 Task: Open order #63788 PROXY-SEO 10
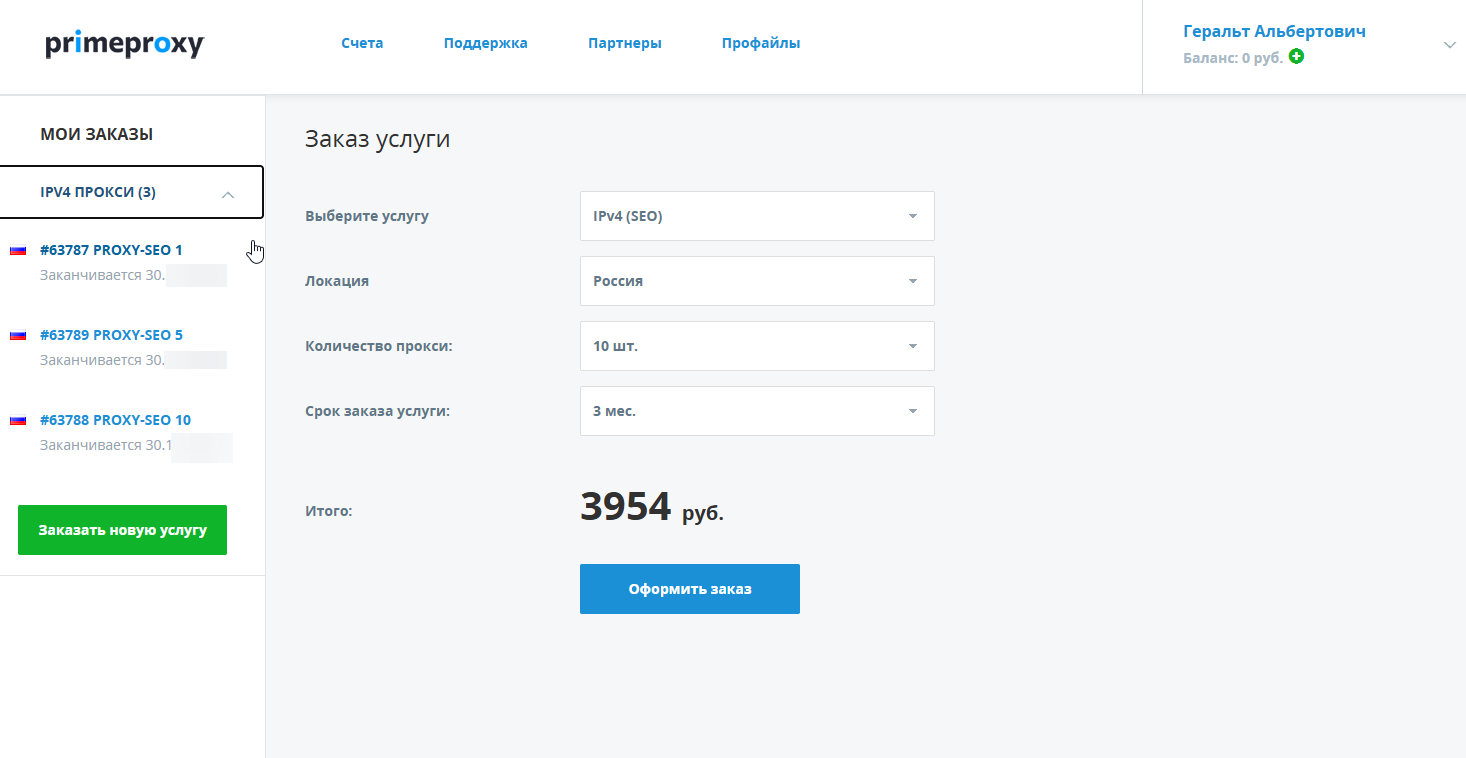point(115,420)
